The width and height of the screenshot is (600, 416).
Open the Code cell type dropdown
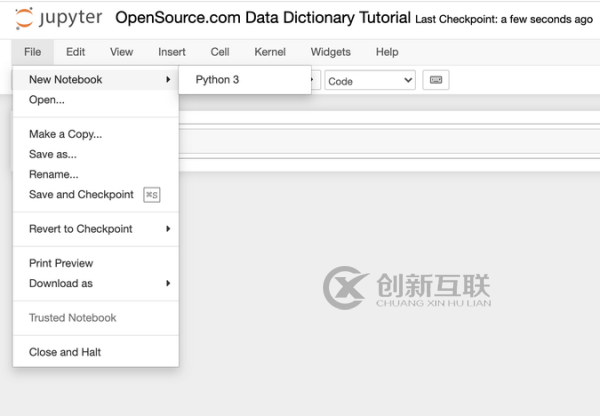coord(370,80)
